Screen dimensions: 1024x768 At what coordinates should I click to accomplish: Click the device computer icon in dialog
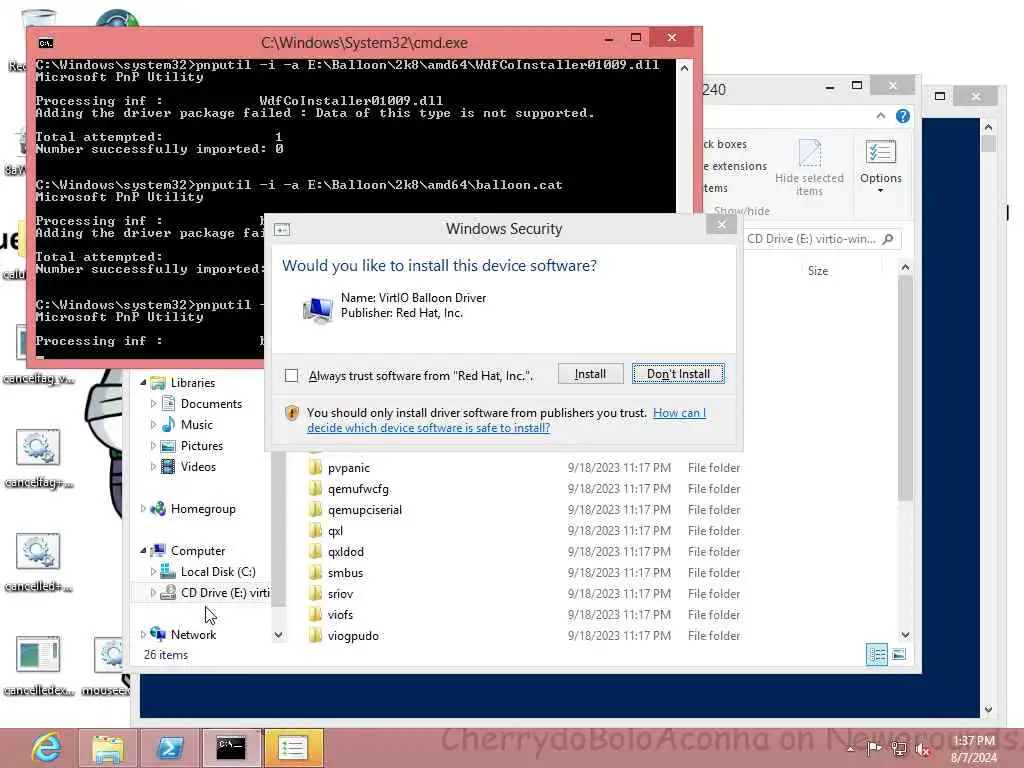(x=318, y=308)
